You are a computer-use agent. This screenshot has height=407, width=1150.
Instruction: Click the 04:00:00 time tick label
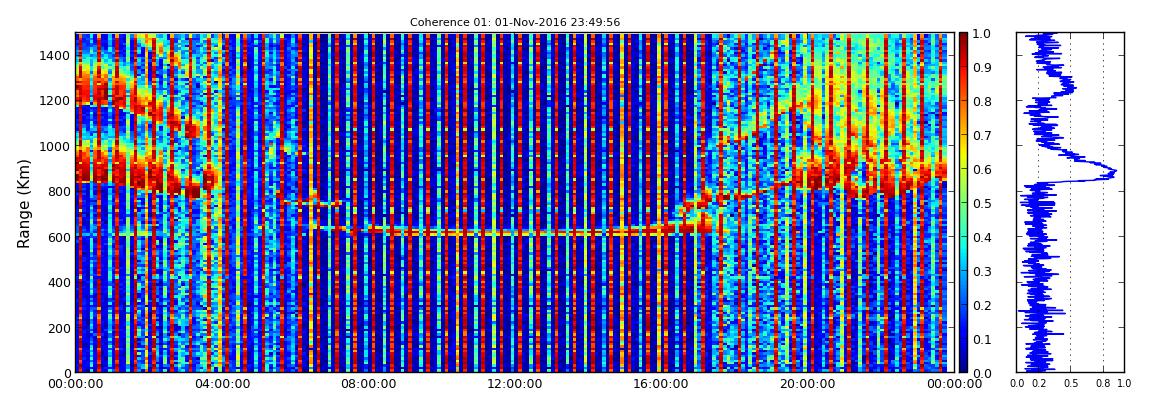pos(221,384)
